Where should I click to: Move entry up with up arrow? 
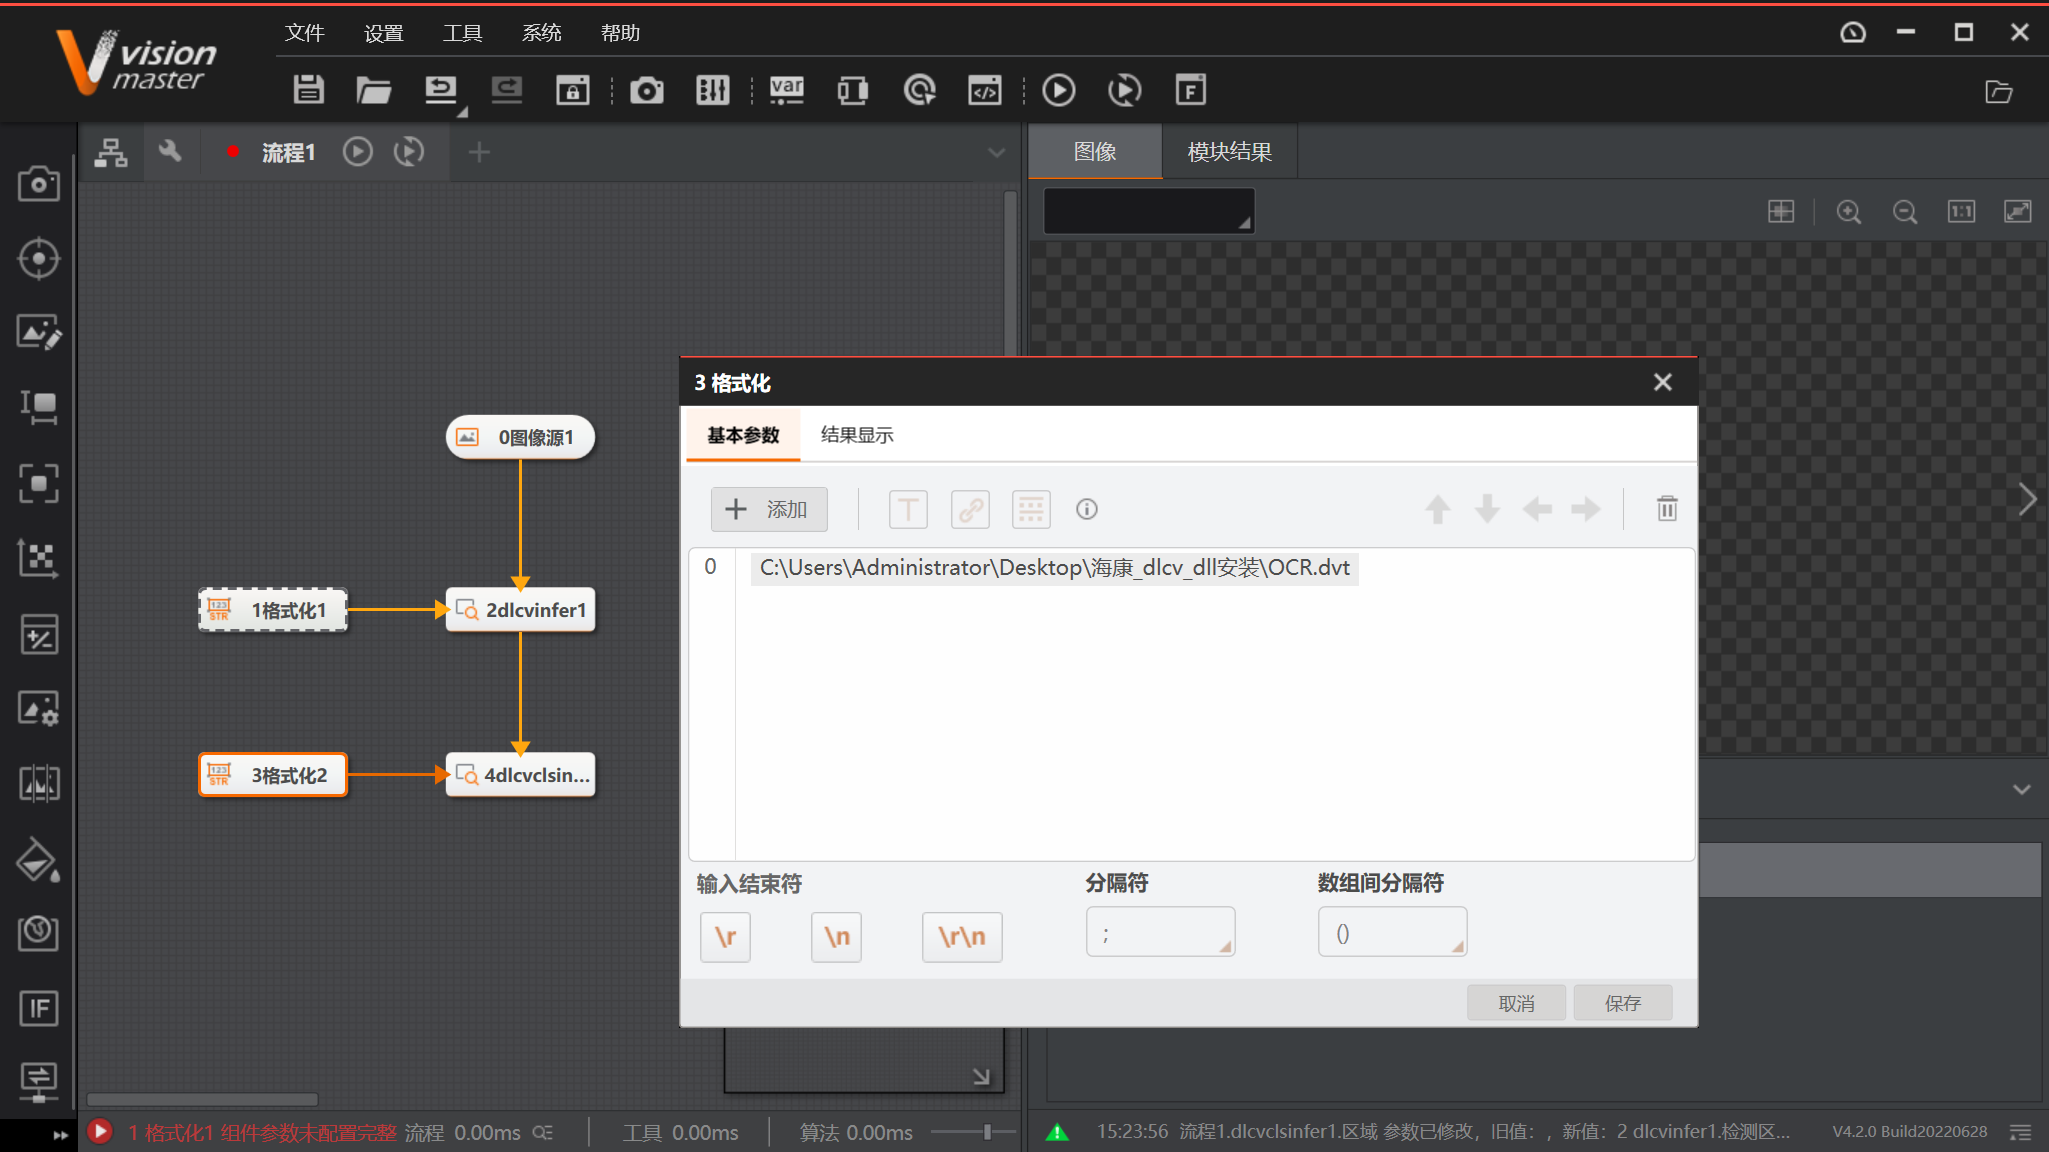point(1437,509)
